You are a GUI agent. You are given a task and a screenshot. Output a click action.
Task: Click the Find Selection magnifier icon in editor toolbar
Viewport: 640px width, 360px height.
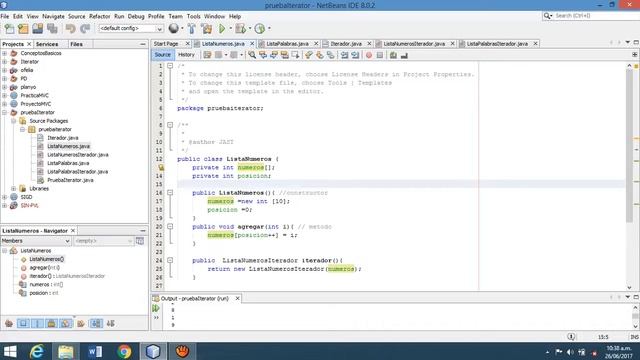252,55
